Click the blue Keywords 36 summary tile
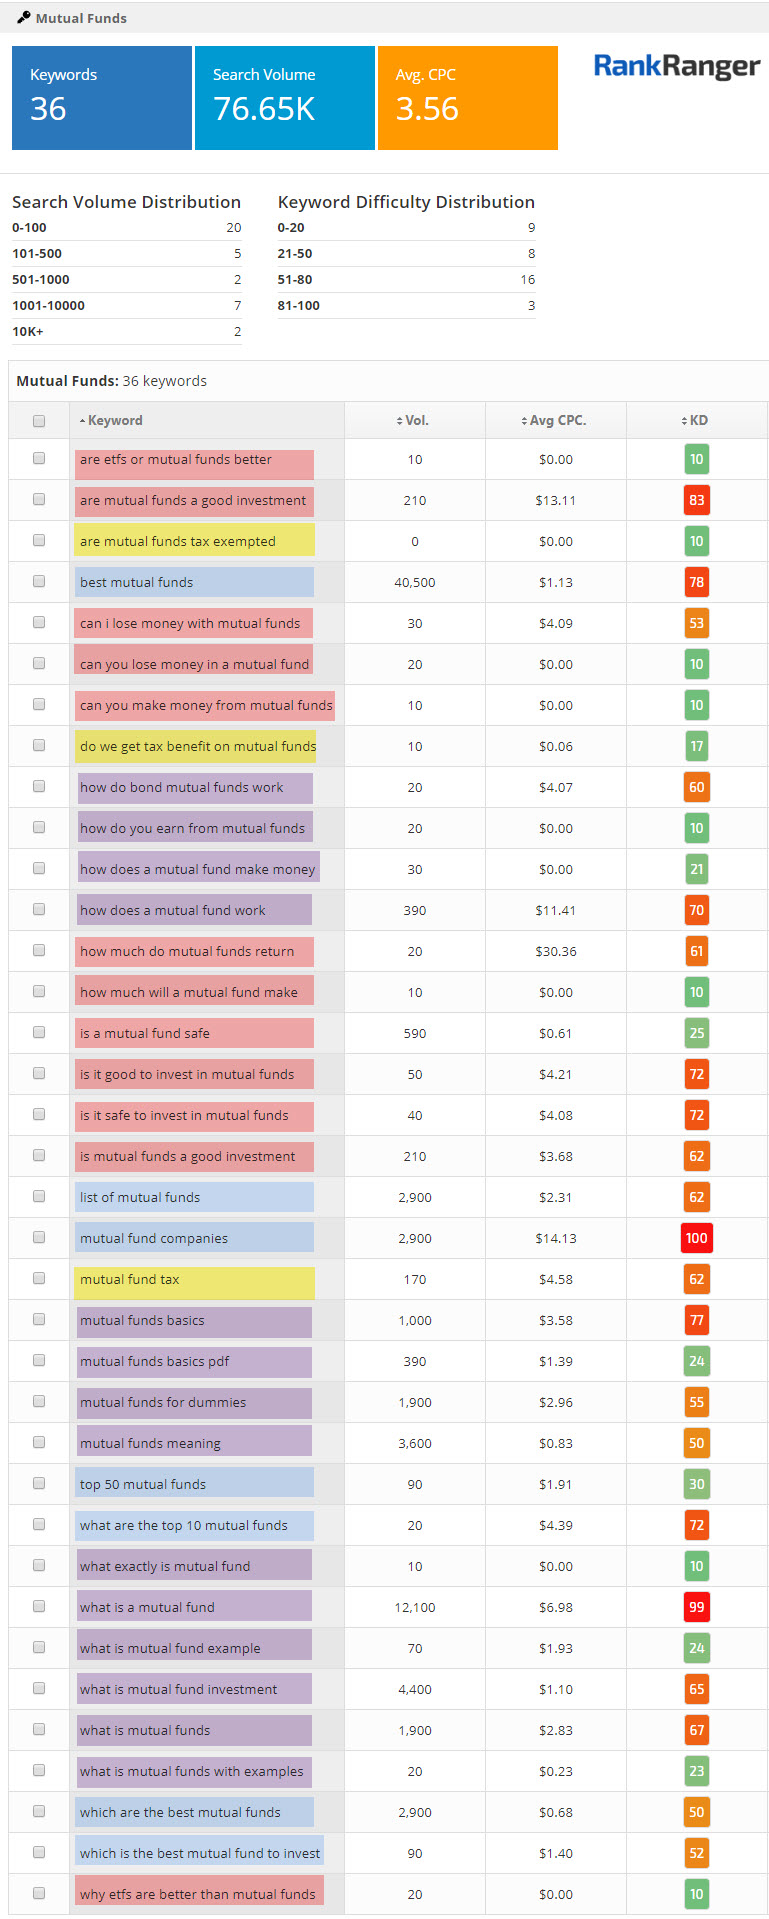This screenshot has width=769, height=1919. 101,98
